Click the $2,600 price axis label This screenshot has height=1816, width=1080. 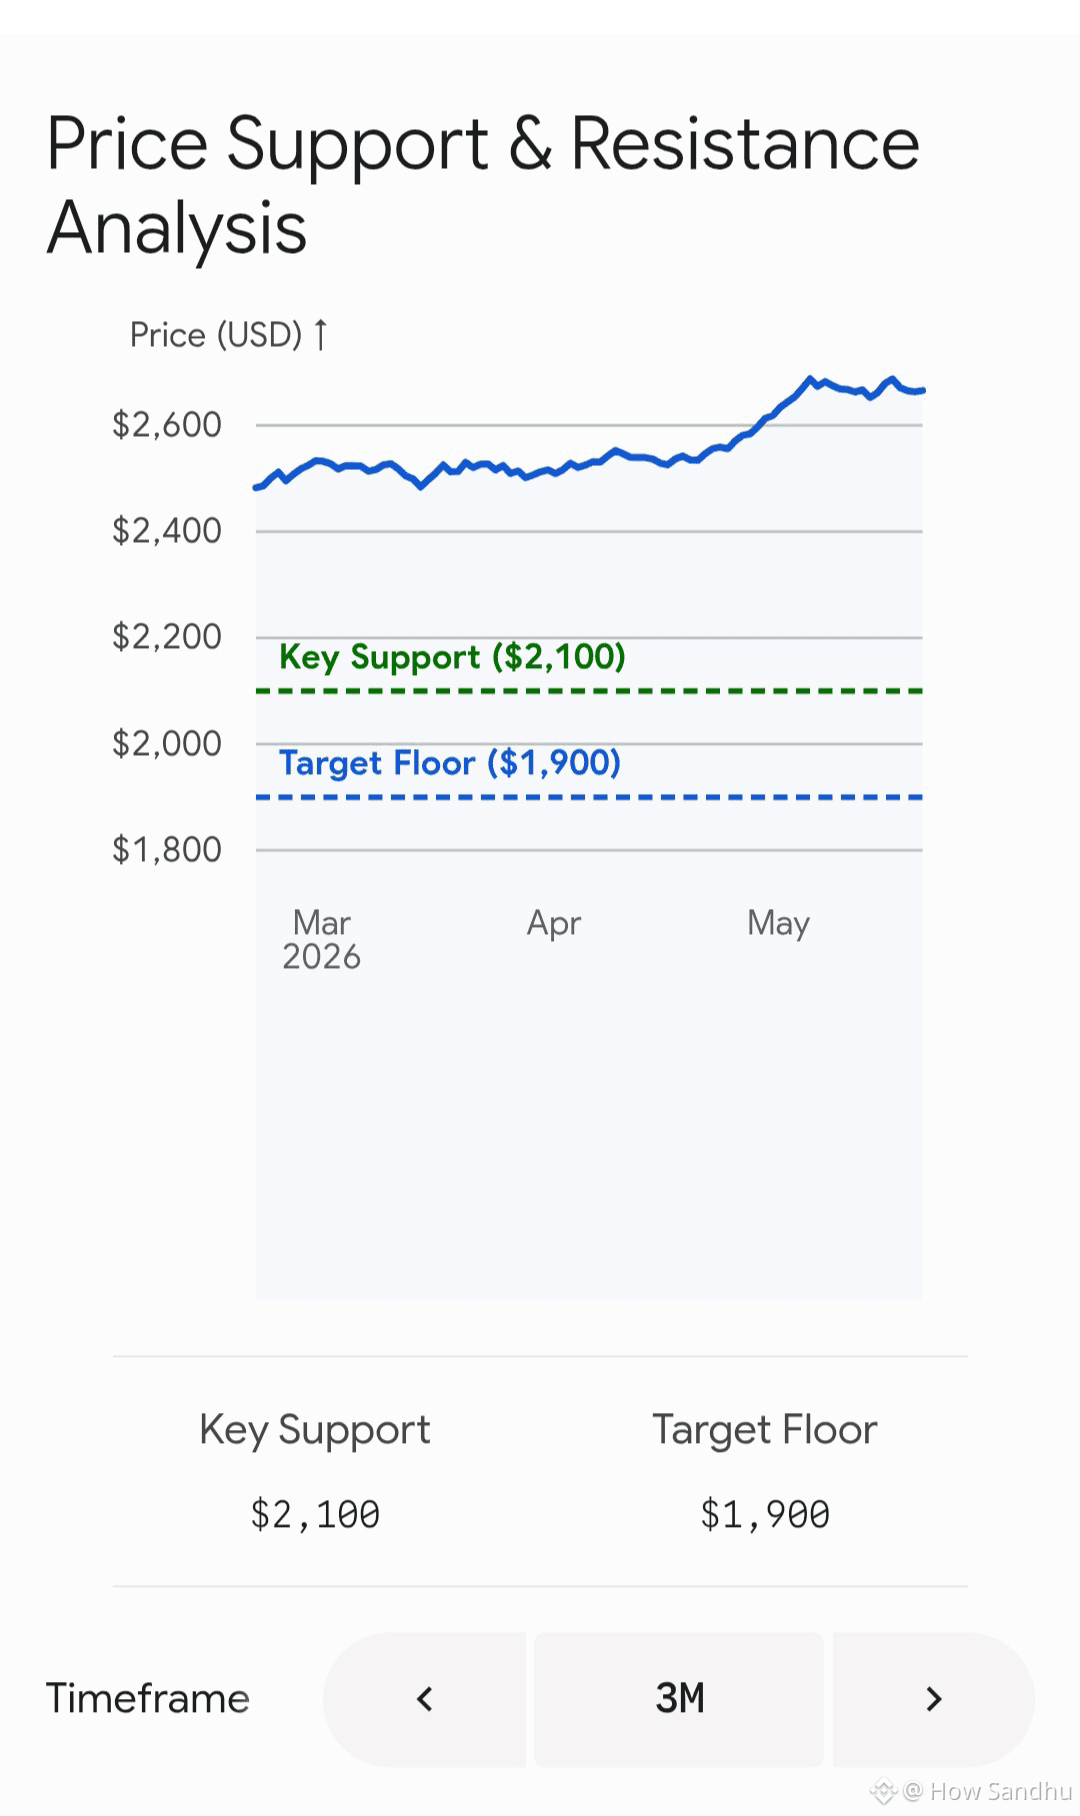click(167, 425)
